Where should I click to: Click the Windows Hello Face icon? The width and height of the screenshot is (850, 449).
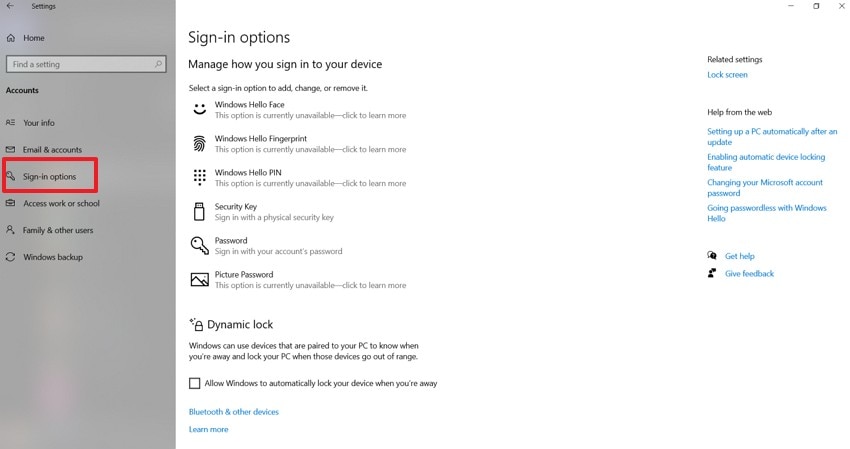click(x=199, y=108)
